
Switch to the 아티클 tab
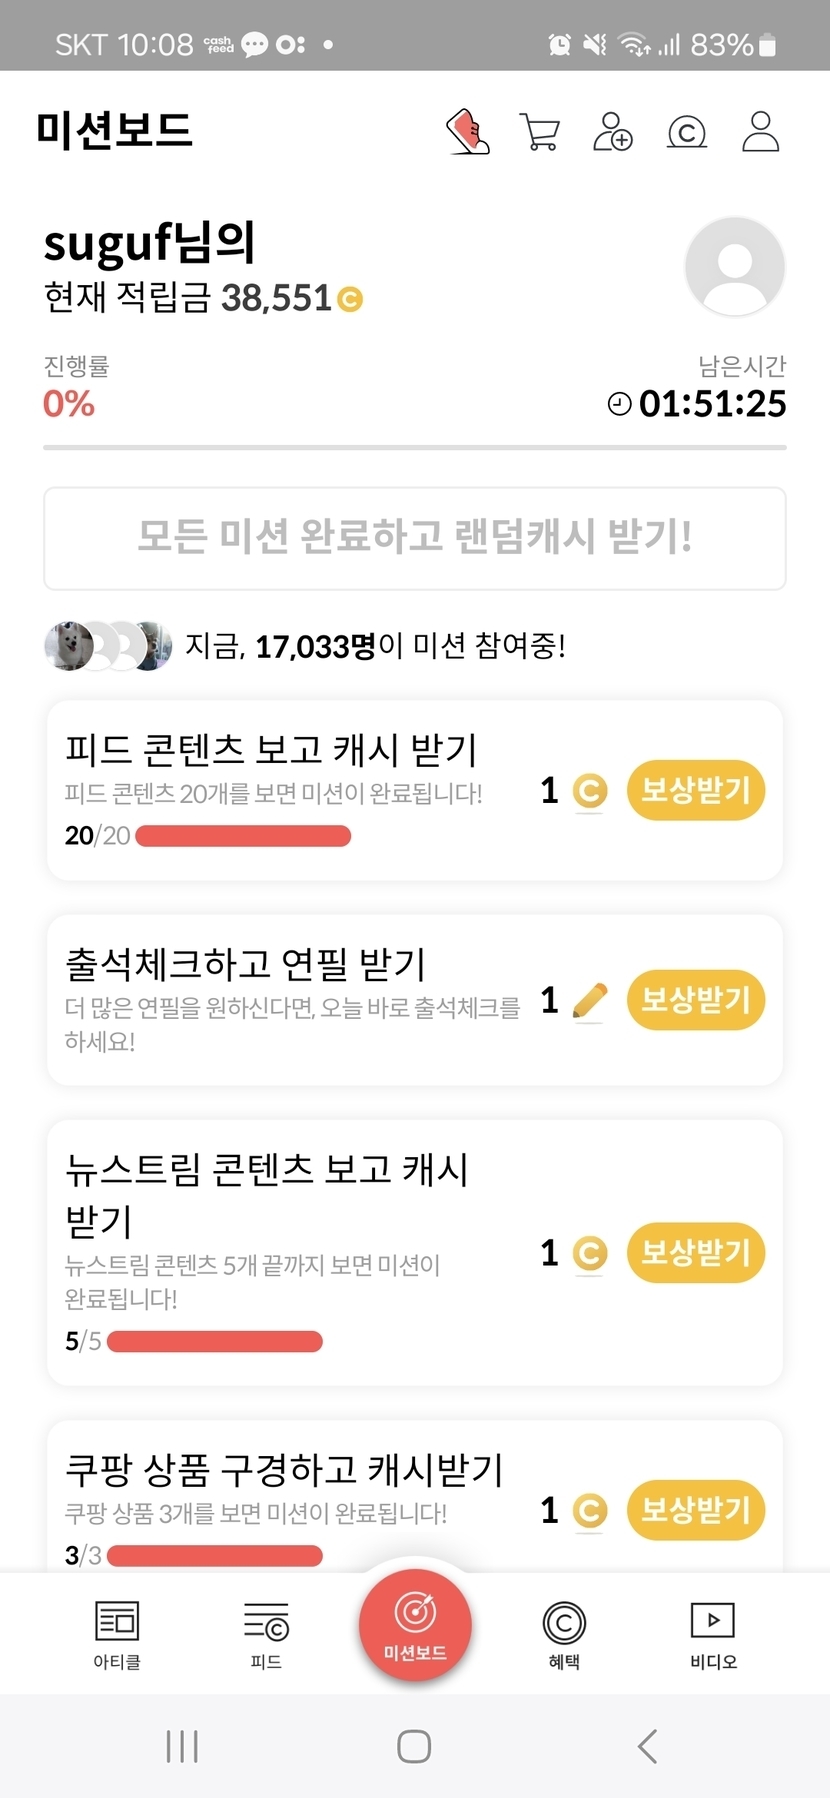117,1634
